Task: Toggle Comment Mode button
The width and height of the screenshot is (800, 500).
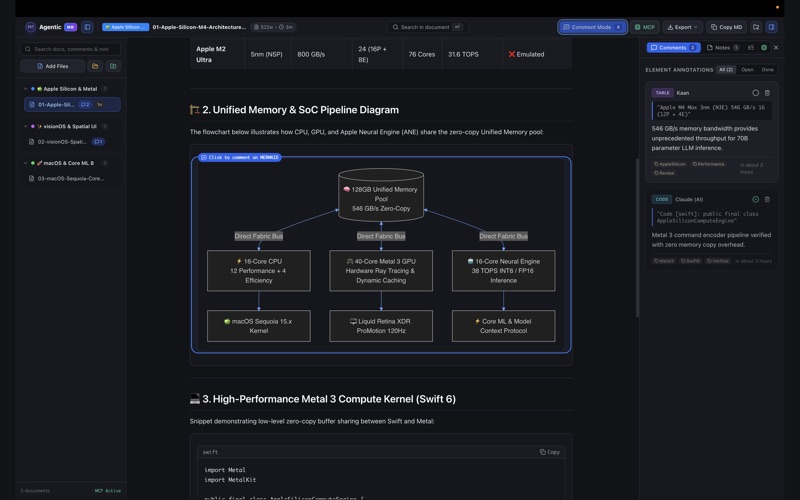Action: pyautogui.click(x=592, y=27)
